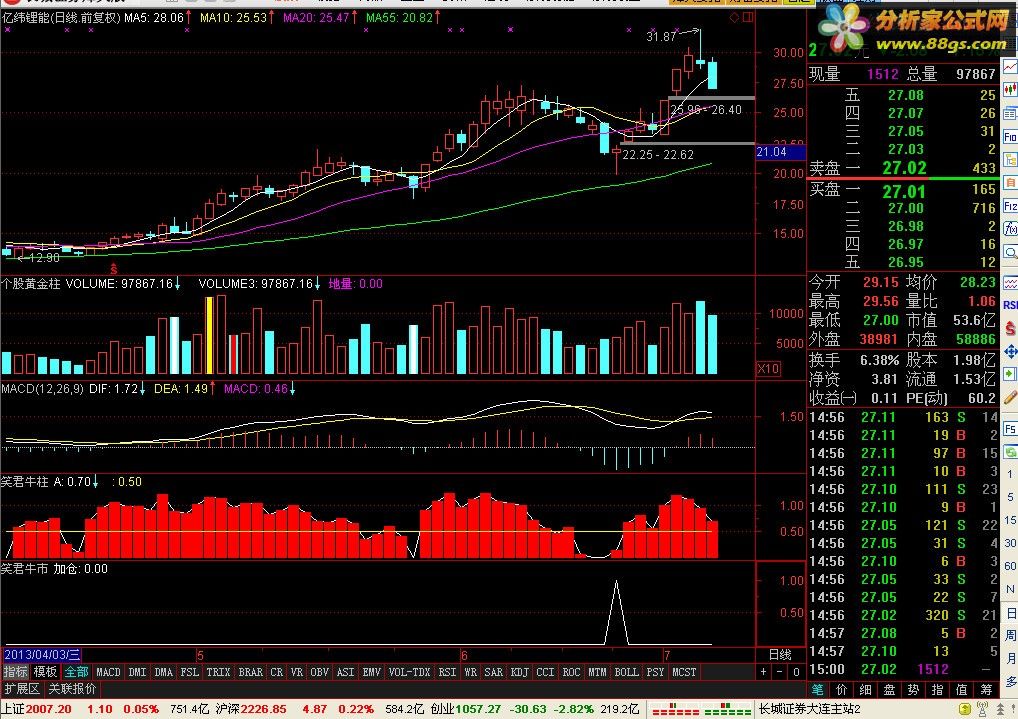1018x719 pixels.
Task: Click the blue four-way arrows icon
Action: click(x=1010, y=351)
